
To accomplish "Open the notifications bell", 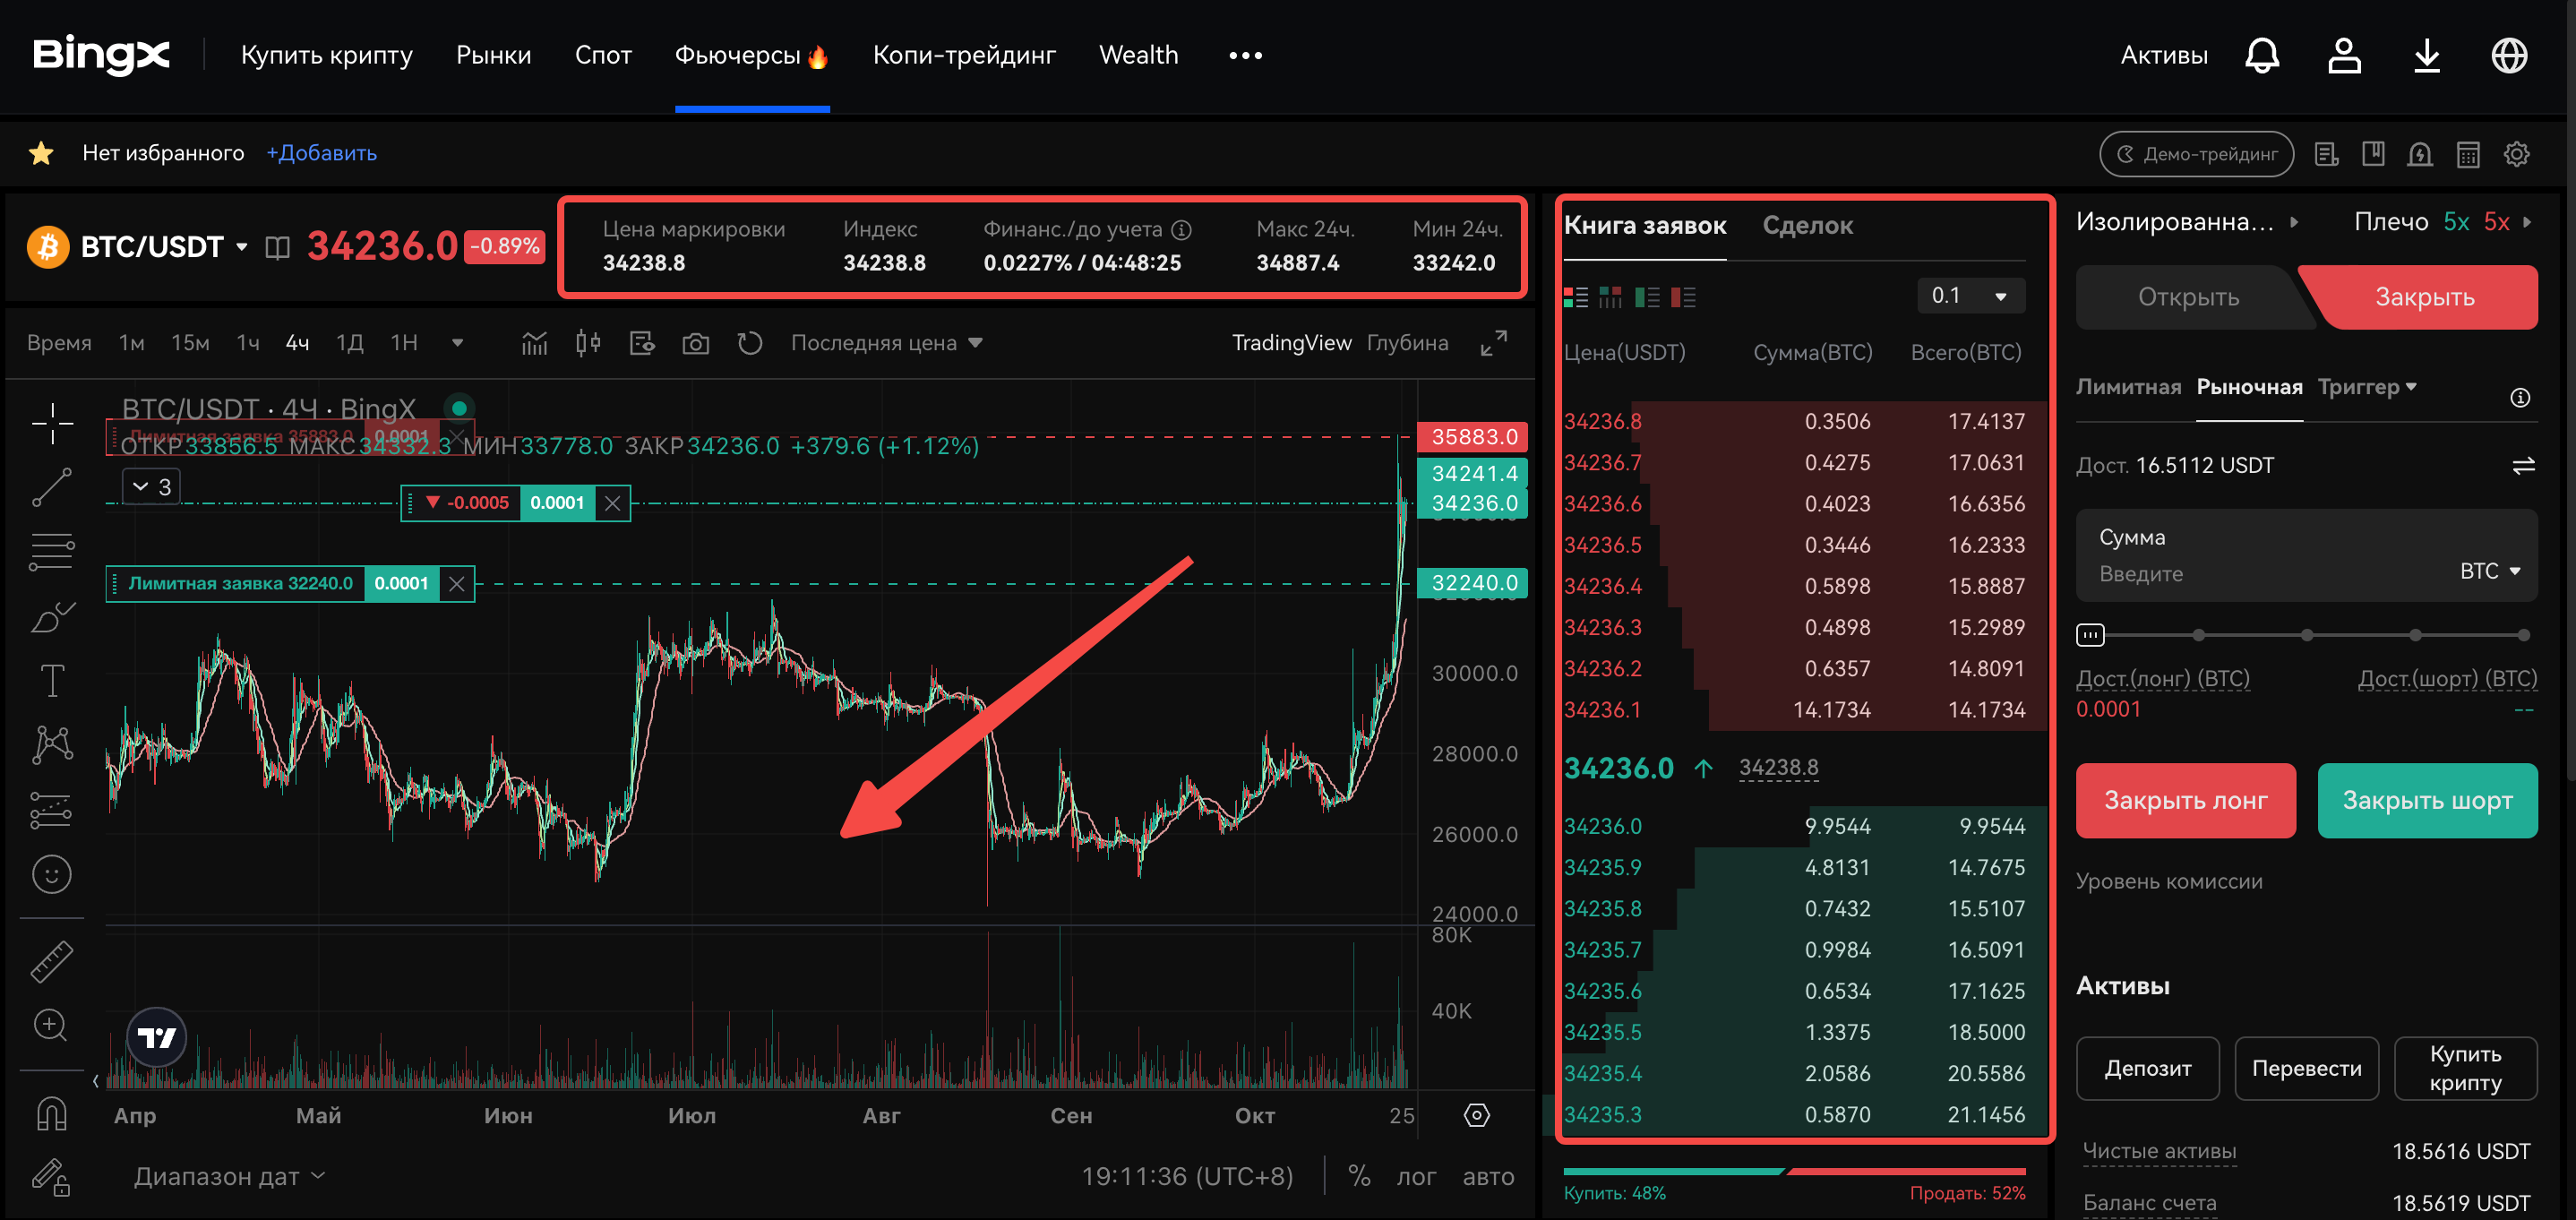I will point(2262,56).
